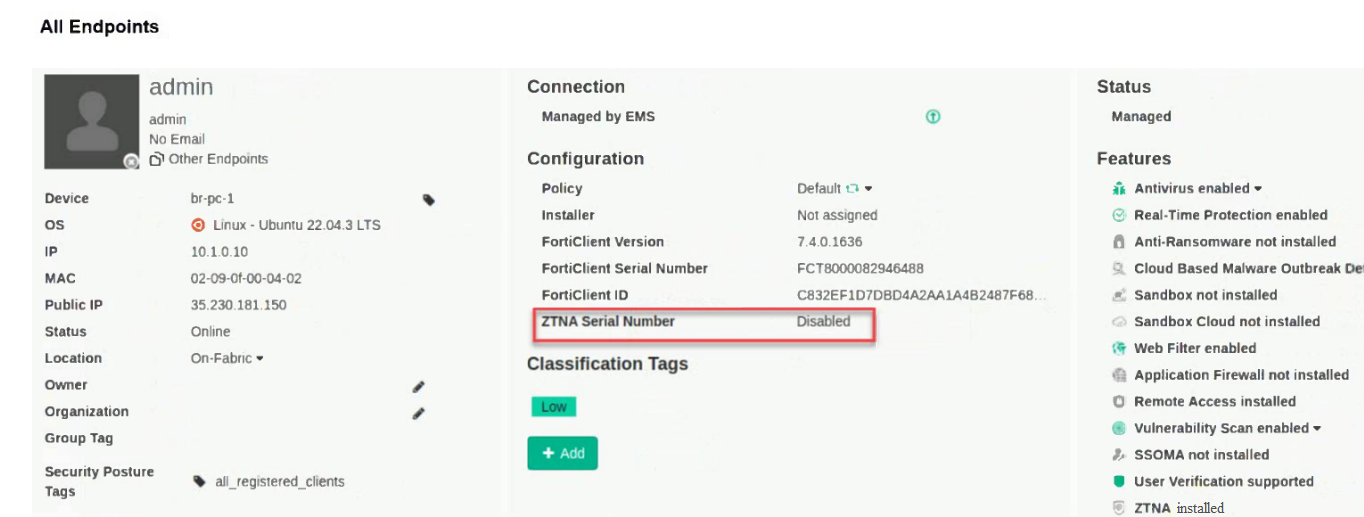This screenshot has width=1364, height=517.
Task: Edit the Organization field pencil icon
Action: pyautogui.click(x=419, y=413)
